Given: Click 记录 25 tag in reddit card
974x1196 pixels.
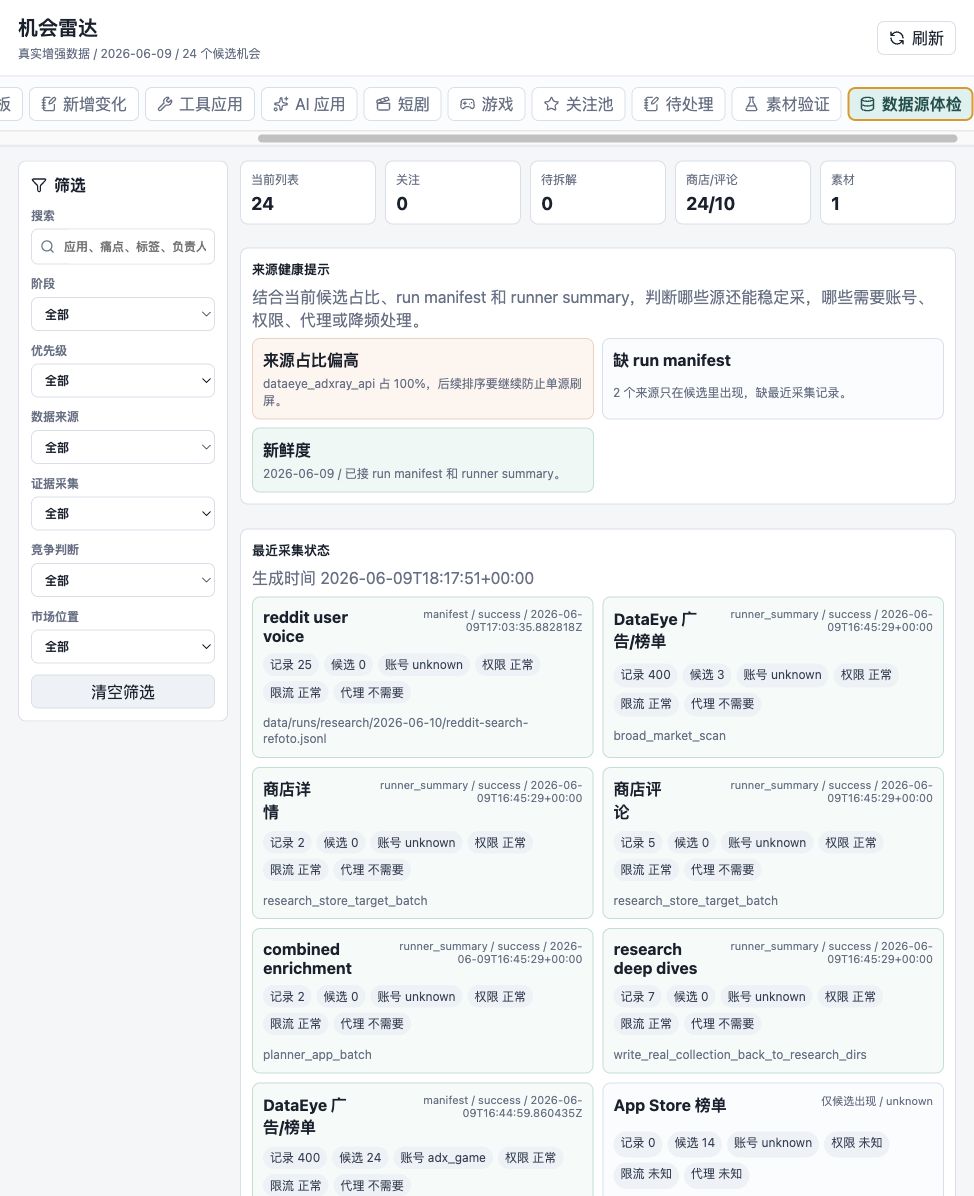Looking at the screenshot, I should point(291,665).
